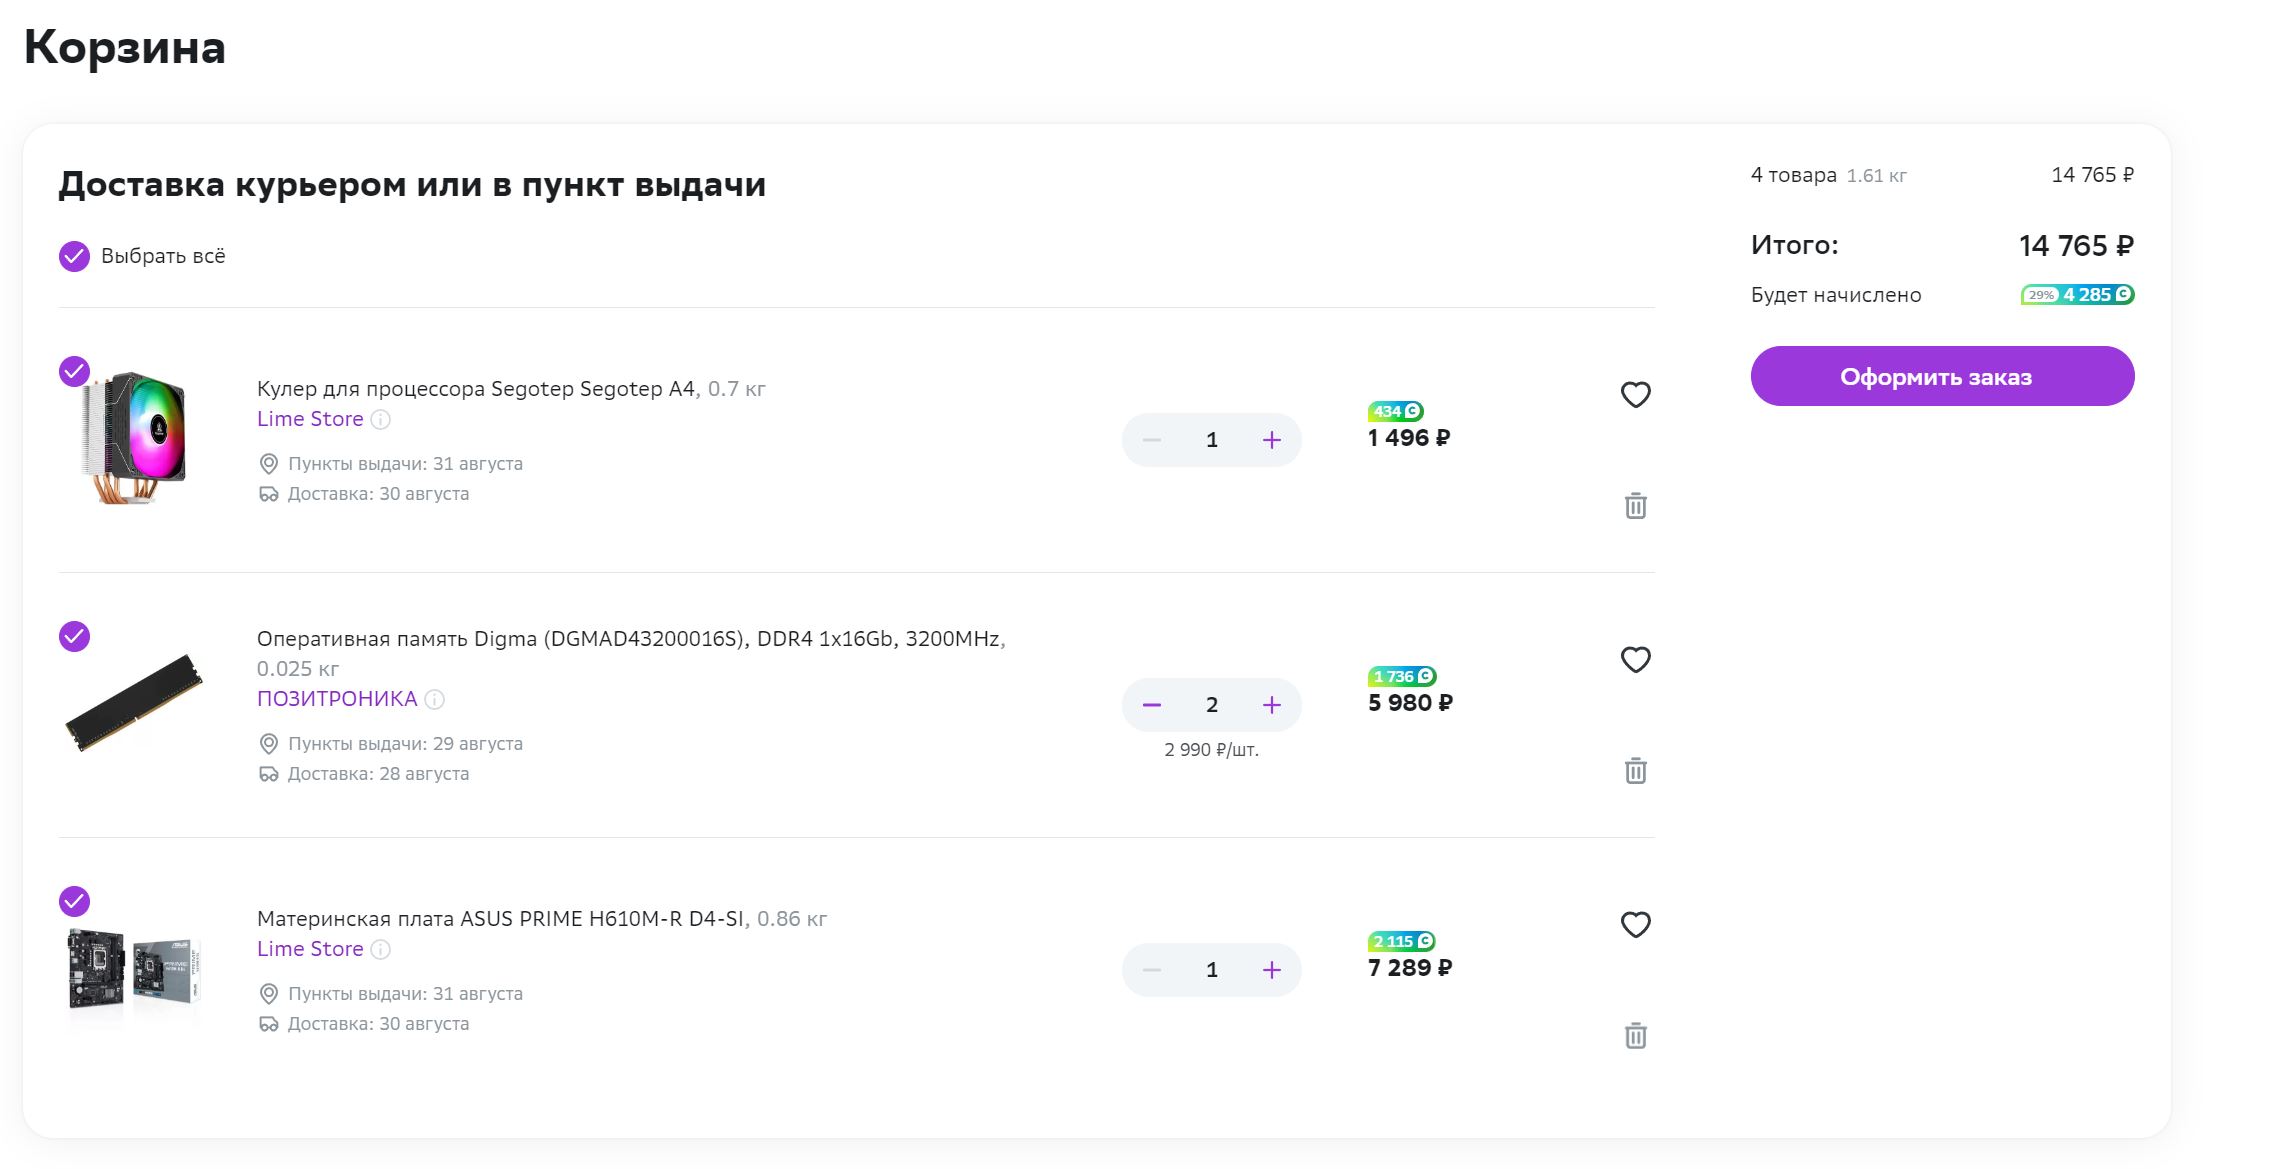Favorite the ASUS PRIME motherboard
Image resolution: width=2276 pixels, height=1169 pixels.
[x=1635, y=925]
